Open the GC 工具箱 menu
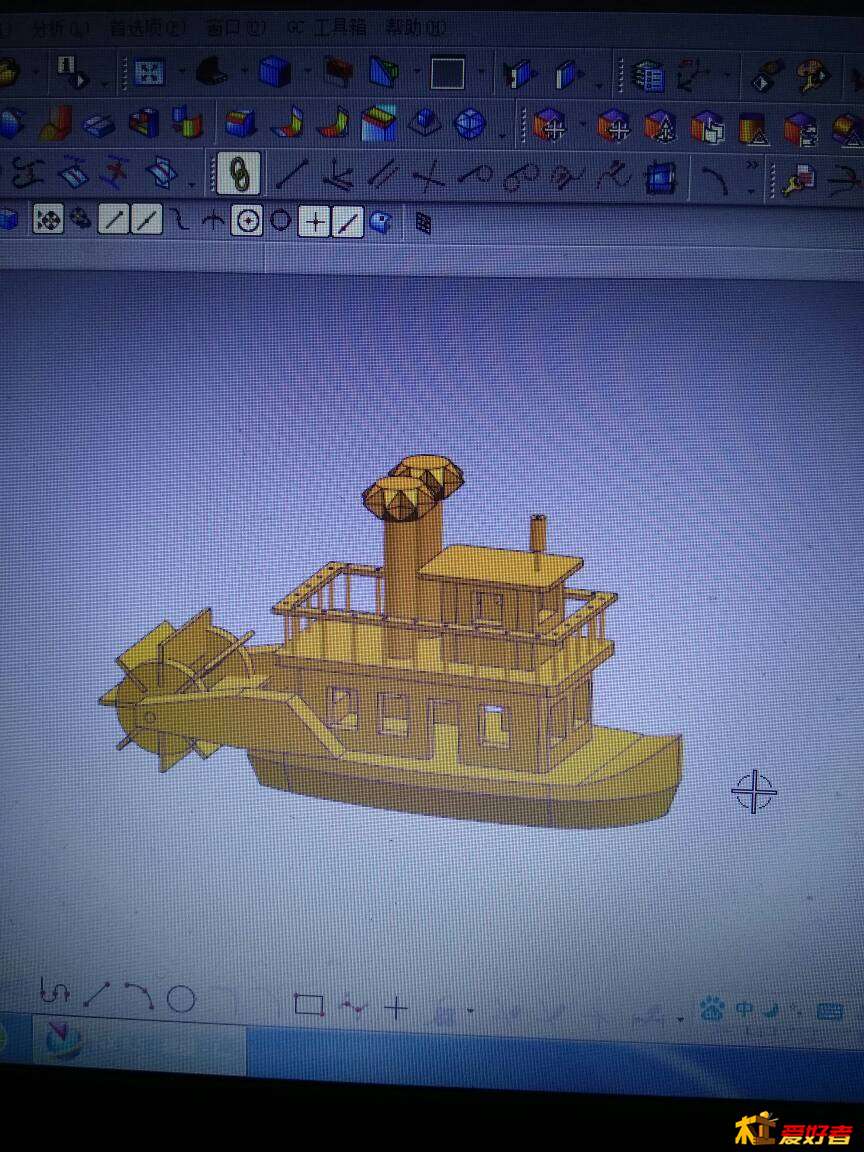The height and width of the screenshot is (1152, 864). (x=326, y=29)
